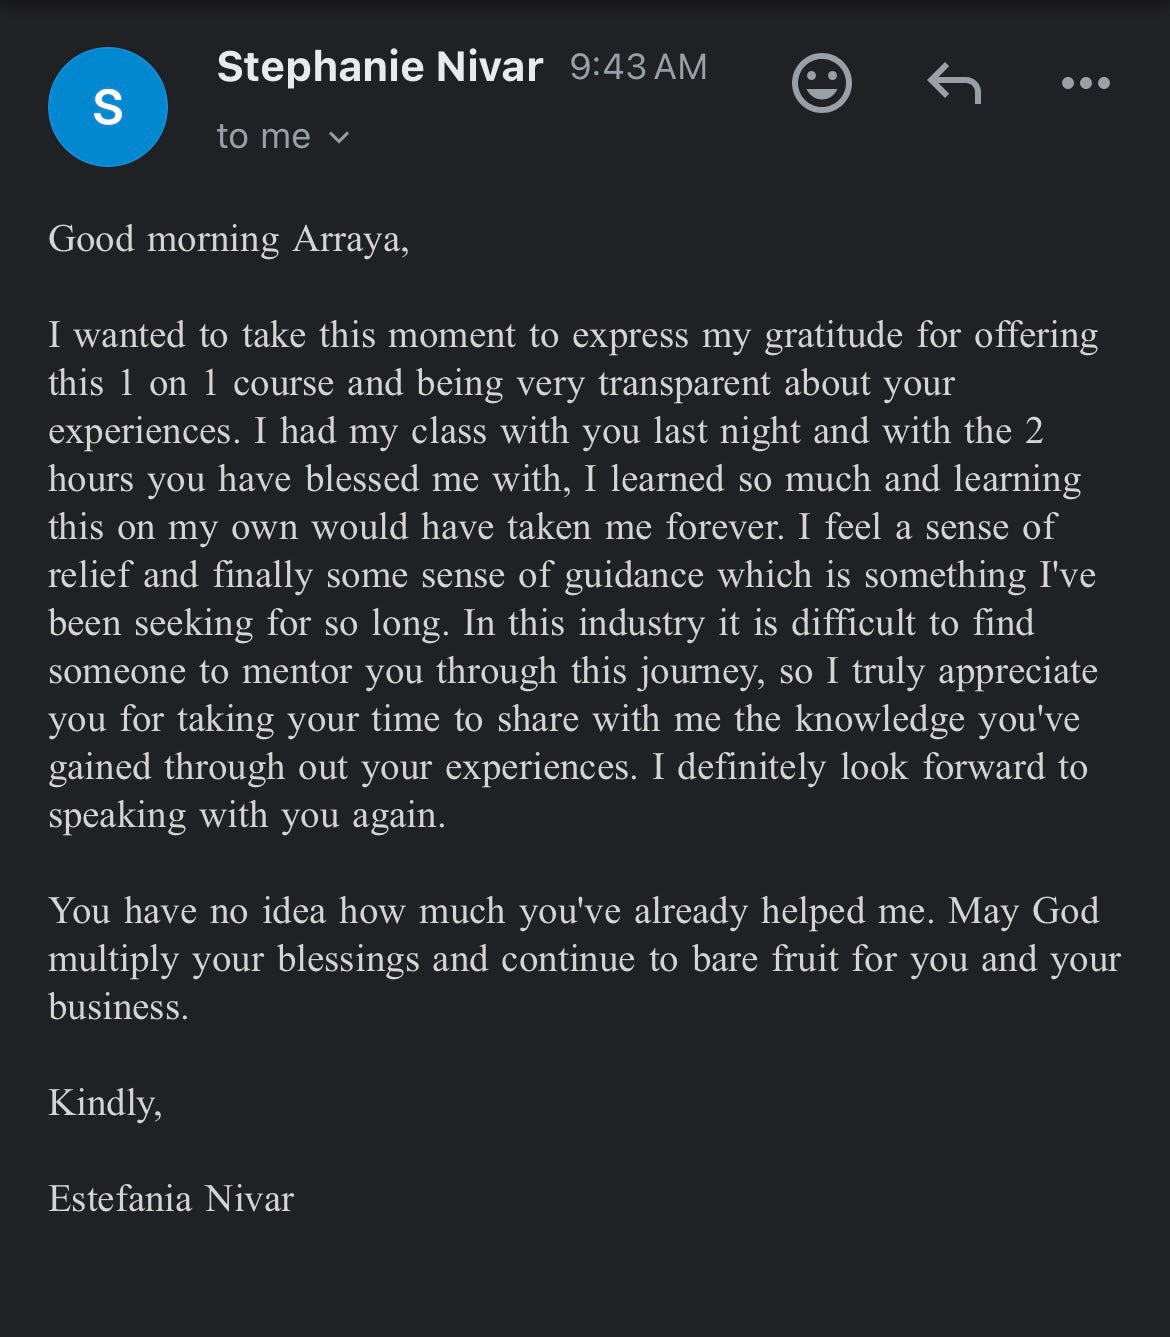Click the line beginning 'relief and finally some sense'
This screenshot has height=1337, width=1170.
click(572, 576)
